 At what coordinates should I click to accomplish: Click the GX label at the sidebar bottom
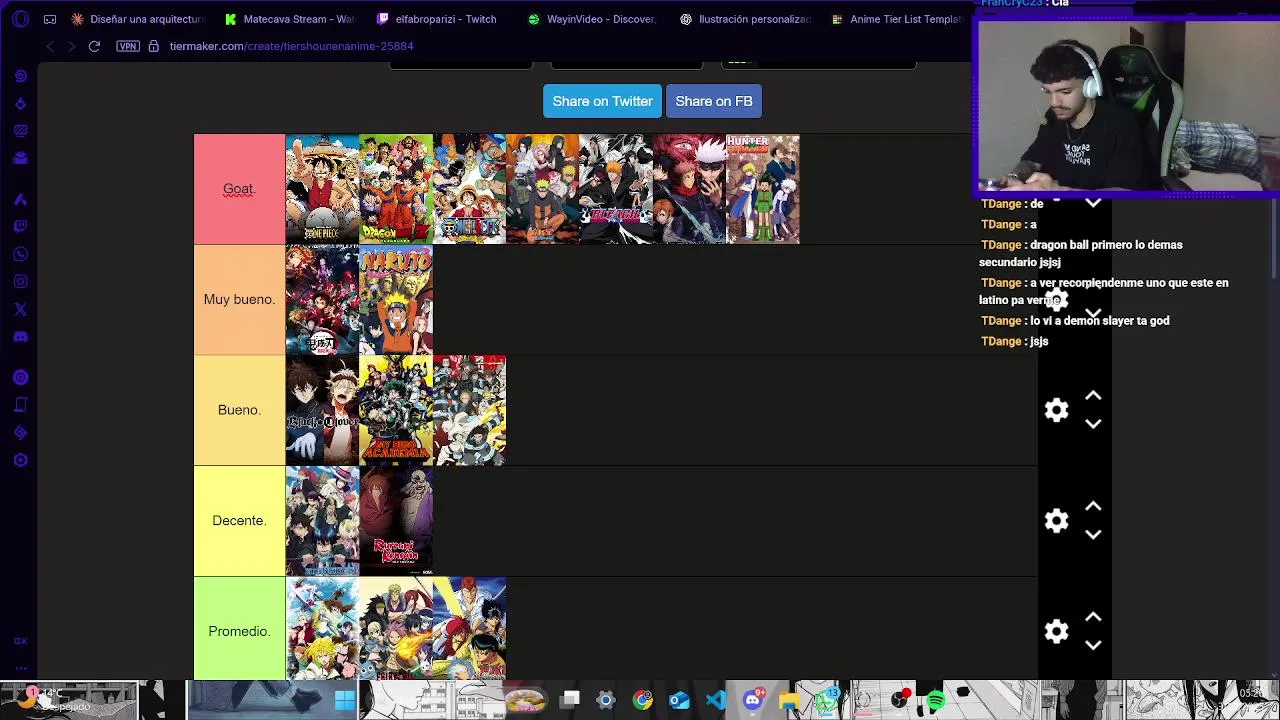tap(20, 641)
